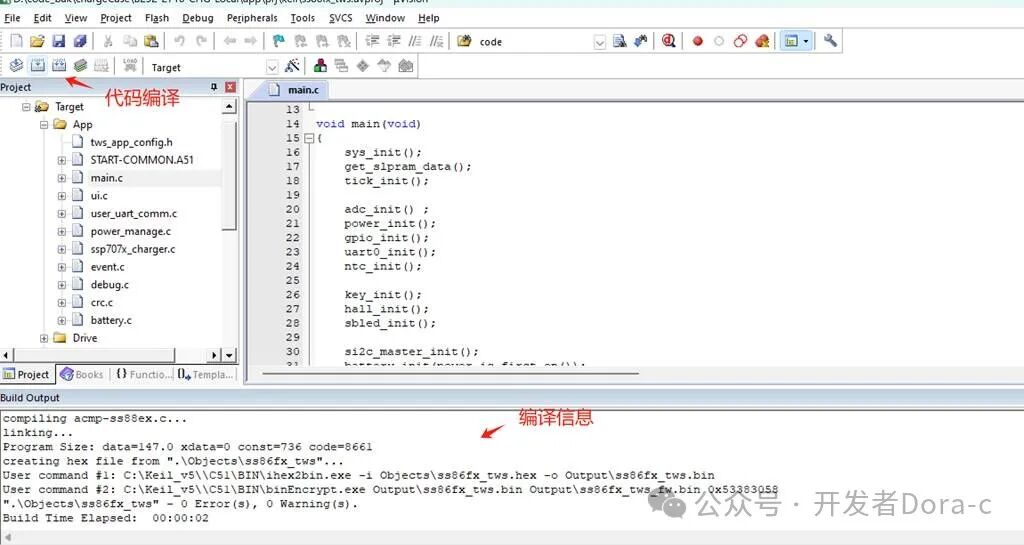This screenshot has width=1024, height=545.
Task: Open the Target selection dropdown
Action: pyautogui.click(x=272, y=67)
